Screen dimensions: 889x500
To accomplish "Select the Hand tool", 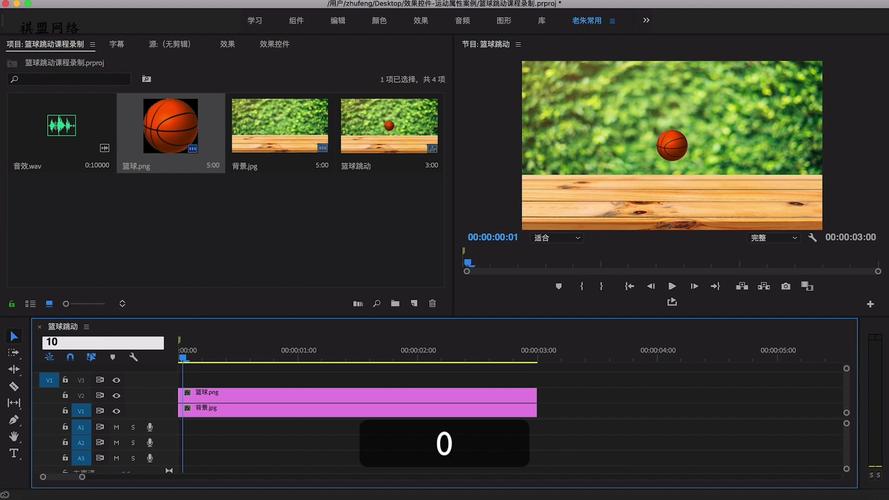I will 14,437.
